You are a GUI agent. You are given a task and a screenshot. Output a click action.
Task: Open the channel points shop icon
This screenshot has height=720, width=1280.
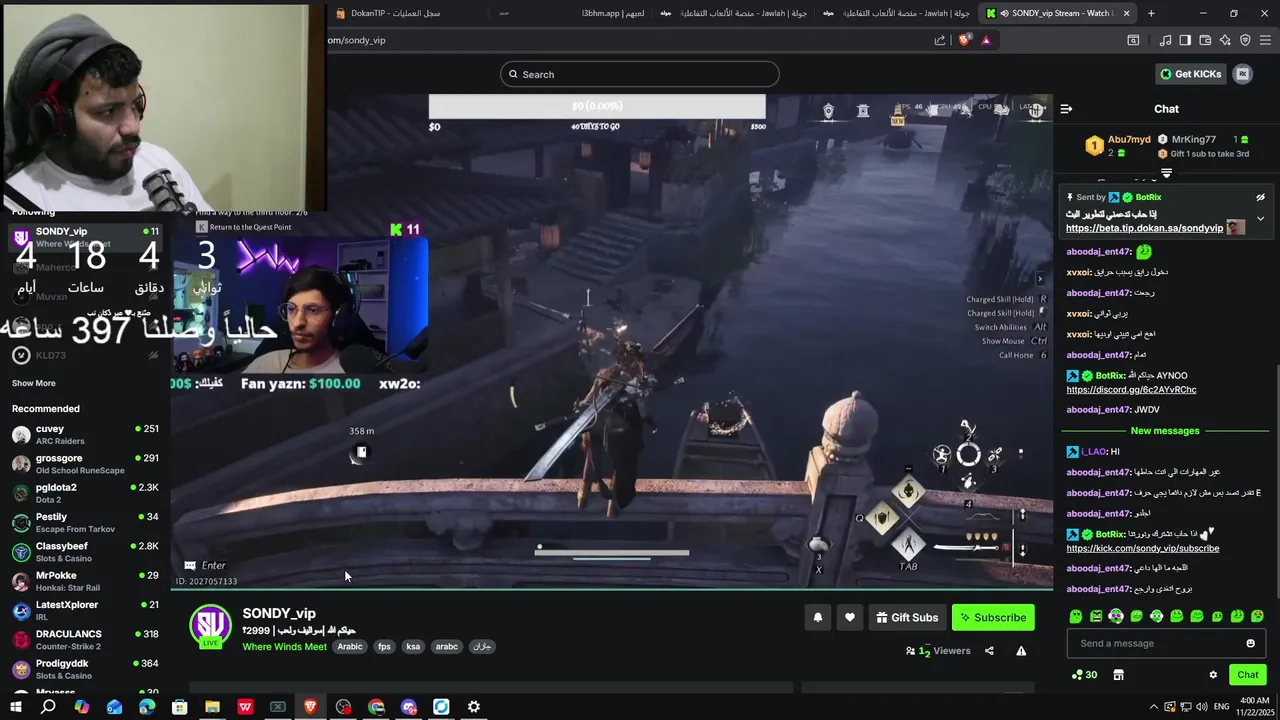pos(1118,675)
